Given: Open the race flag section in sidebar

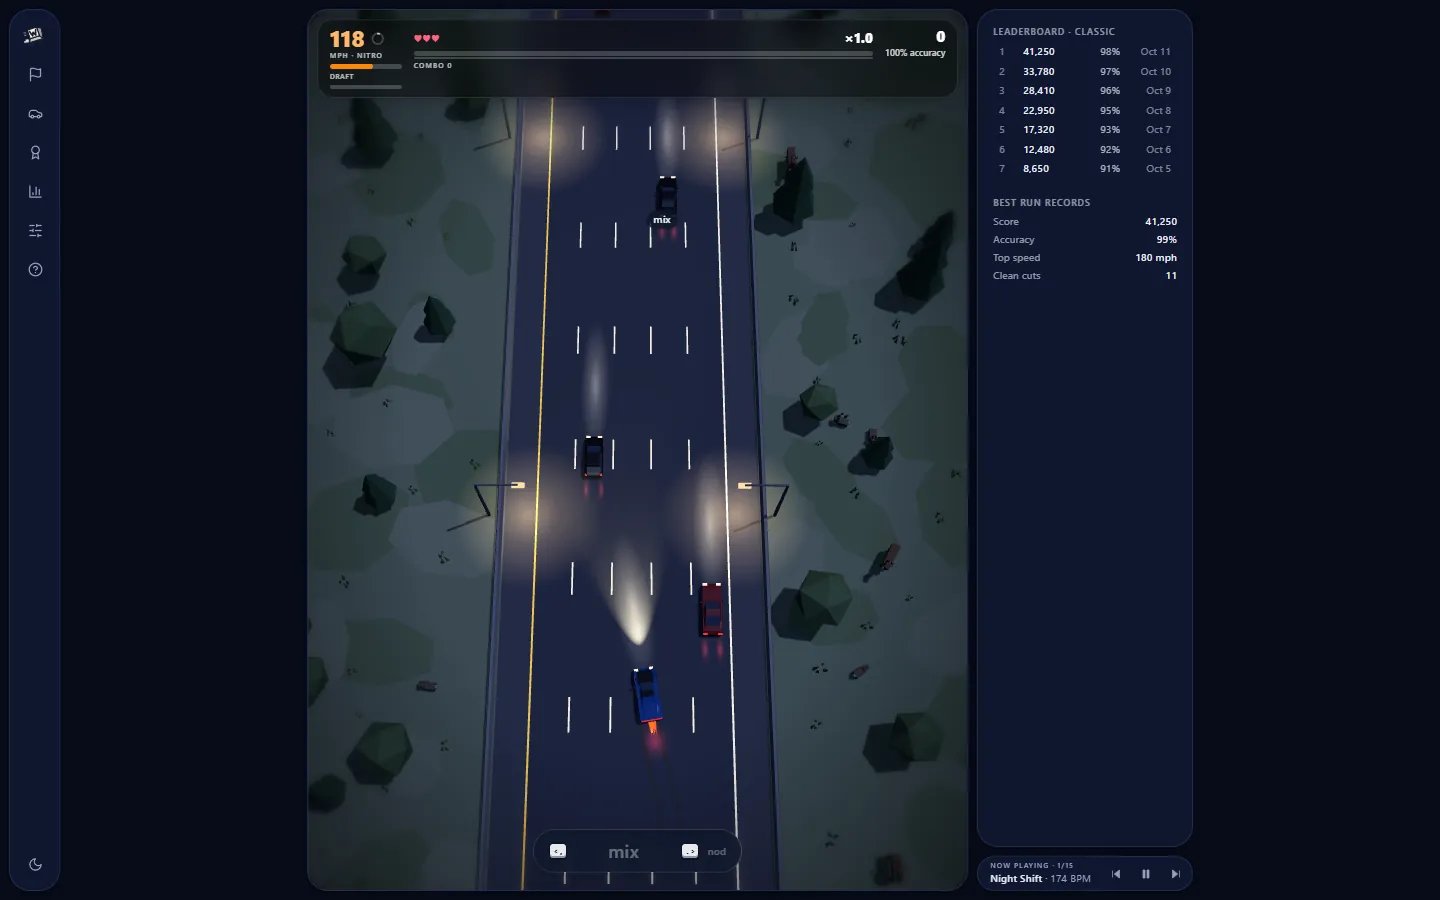Looking at the screenshot, I should (x=35, y=74).
